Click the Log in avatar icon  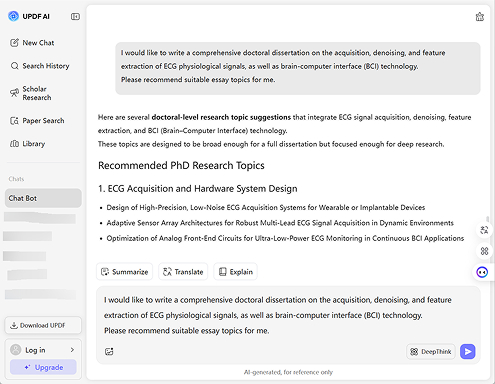point(16,350)
